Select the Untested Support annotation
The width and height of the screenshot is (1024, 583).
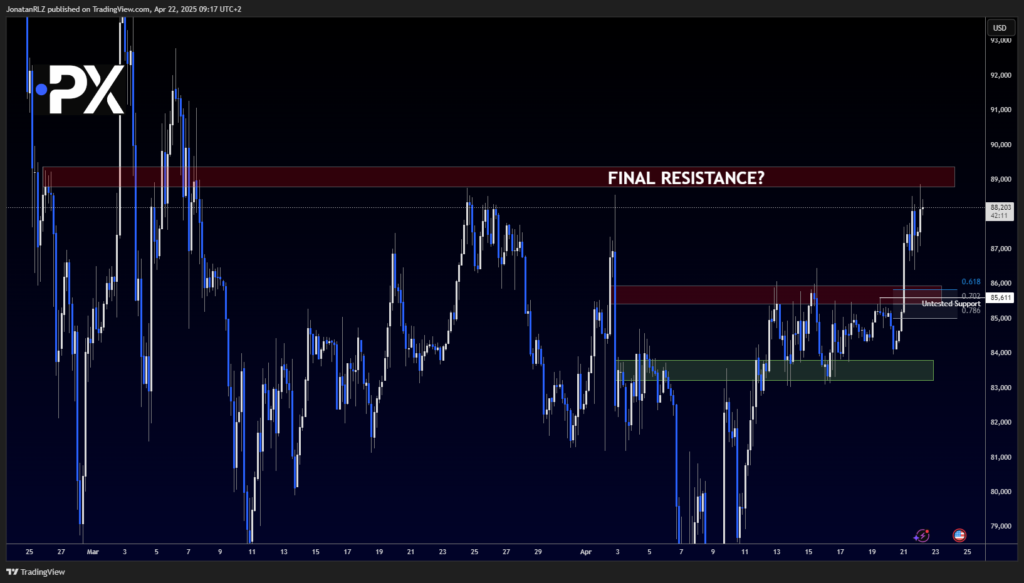click(951, 304)
